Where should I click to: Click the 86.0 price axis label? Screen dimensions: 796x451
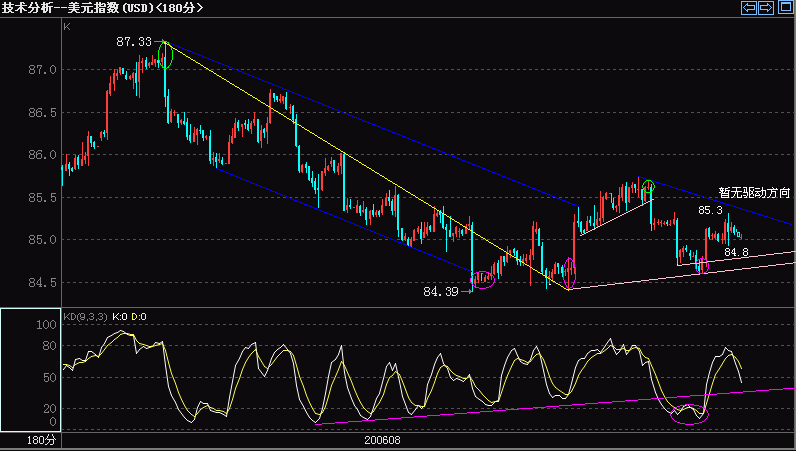click(x=43, y=155)
